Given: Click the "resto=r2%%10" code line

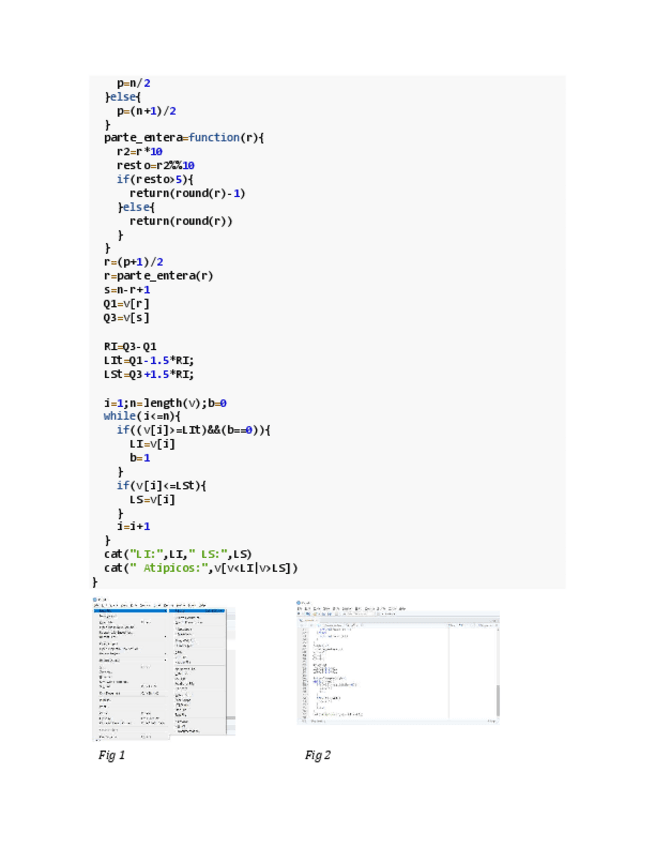Looking at the screenshot, I should (155, 165).
